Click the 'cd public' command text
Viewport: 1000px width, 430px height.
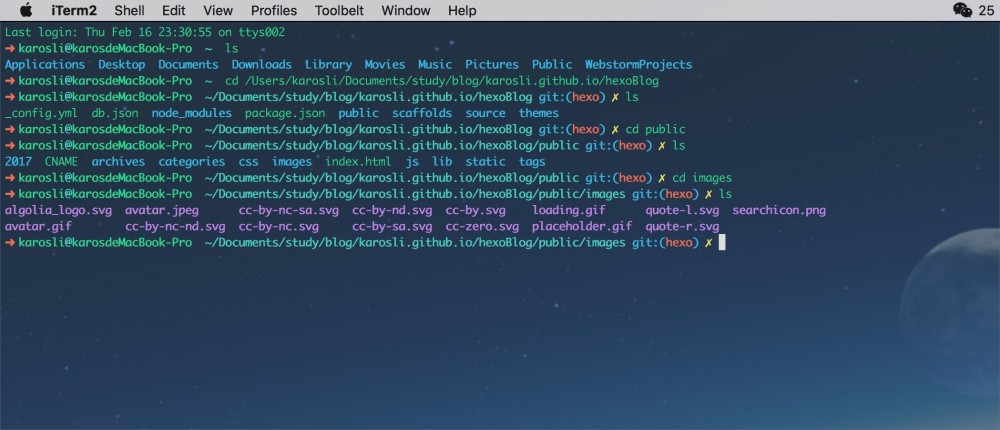pos(655,130)
